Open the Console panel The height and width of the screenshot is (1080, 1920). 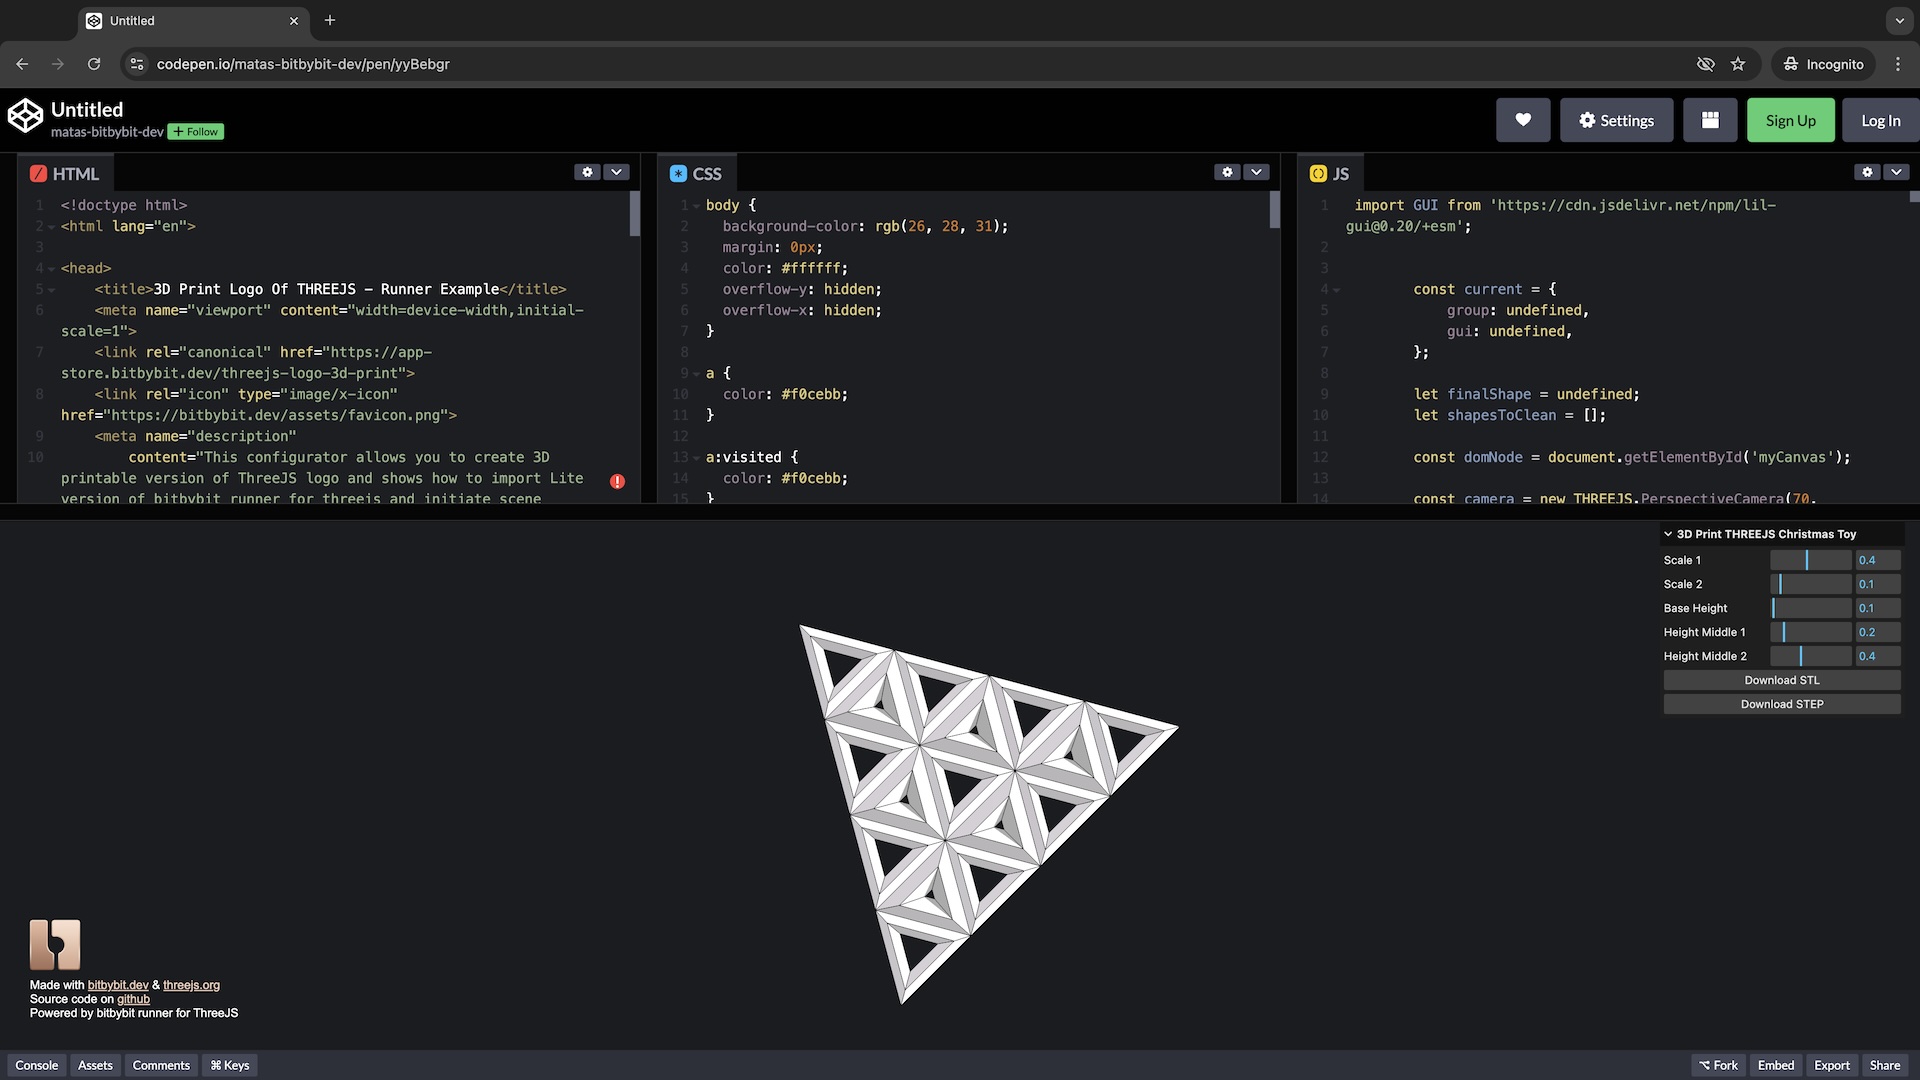pyautogui.click(x=37, y=1065)
